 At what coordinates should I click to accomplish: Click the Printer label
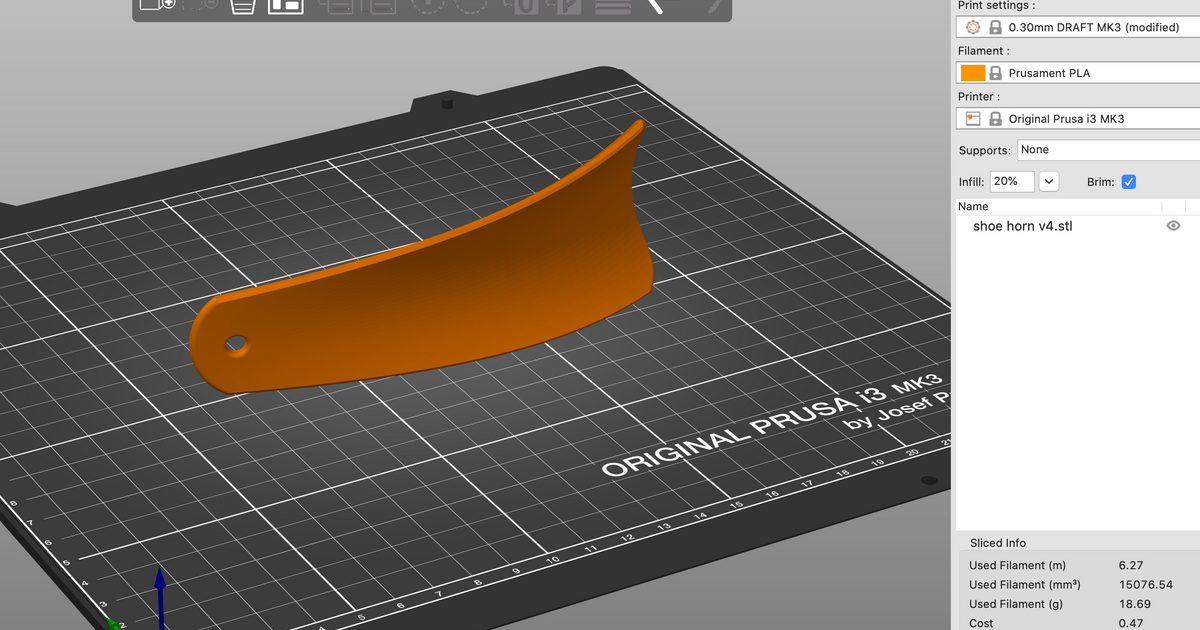[x=979, y=97]
